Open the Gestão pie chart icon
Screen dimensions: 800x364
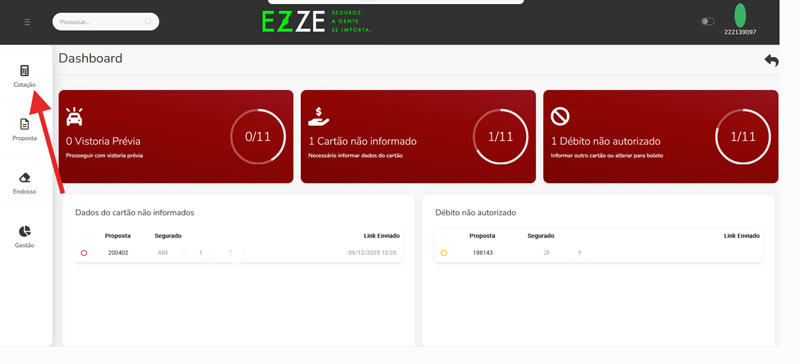pos(24,231)
